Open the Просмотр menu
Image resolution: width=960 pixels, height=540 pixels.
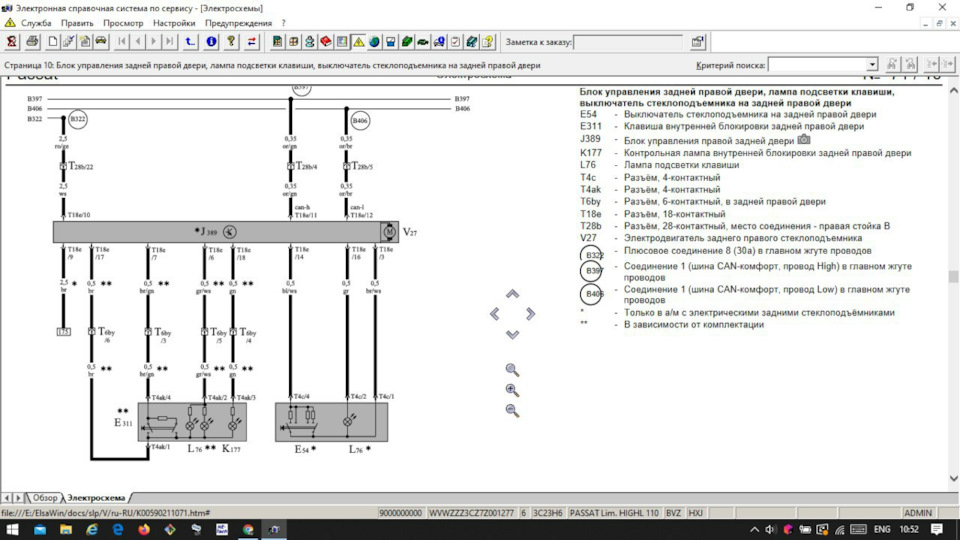pos(123,23)
